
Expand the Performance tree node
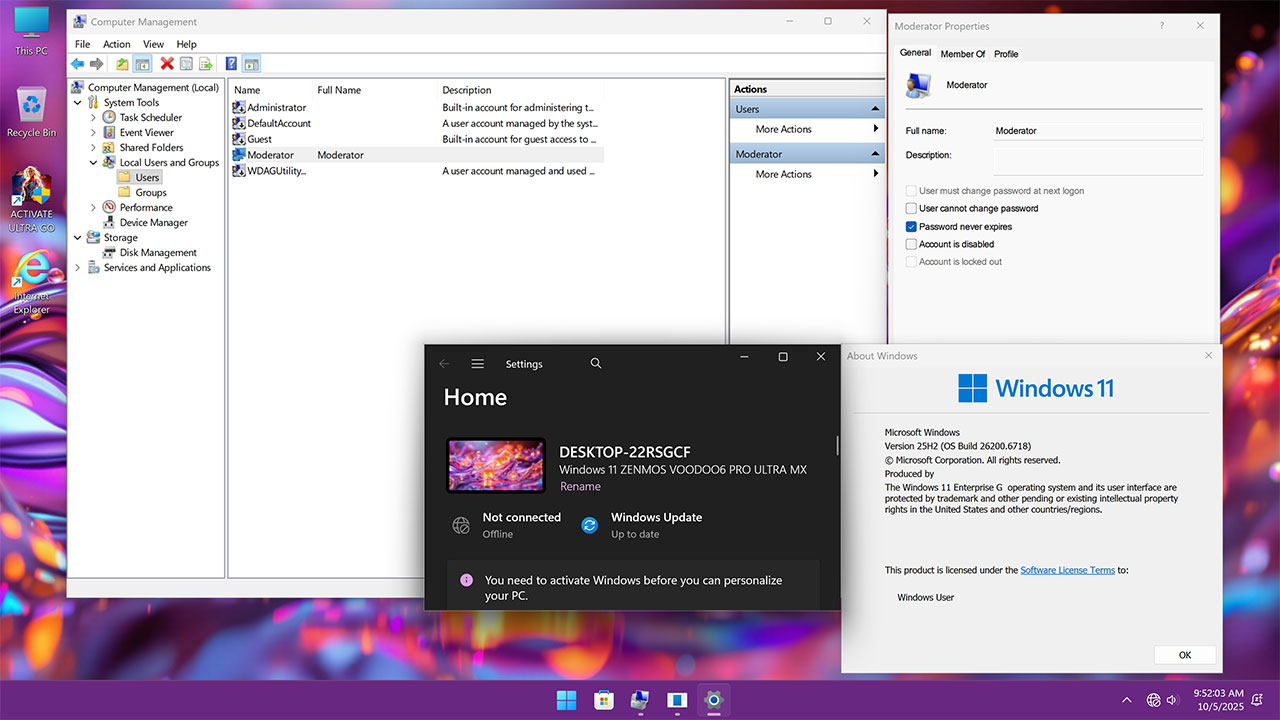pyautogui.click(x=94, y=207)
